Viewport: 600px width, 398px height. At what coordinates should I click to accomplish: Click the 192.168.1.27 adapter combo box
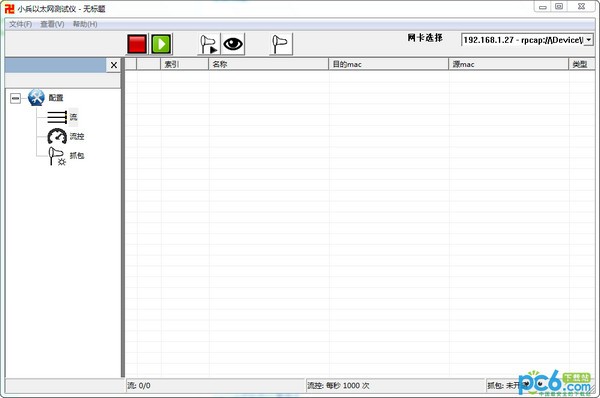(527, 39)
